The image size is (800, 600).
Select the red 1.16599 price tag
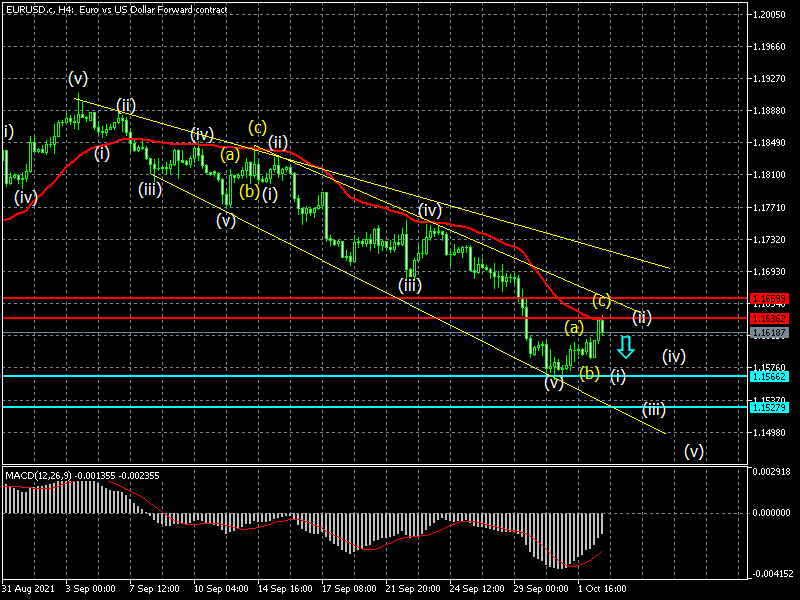[x=769, y=299]
